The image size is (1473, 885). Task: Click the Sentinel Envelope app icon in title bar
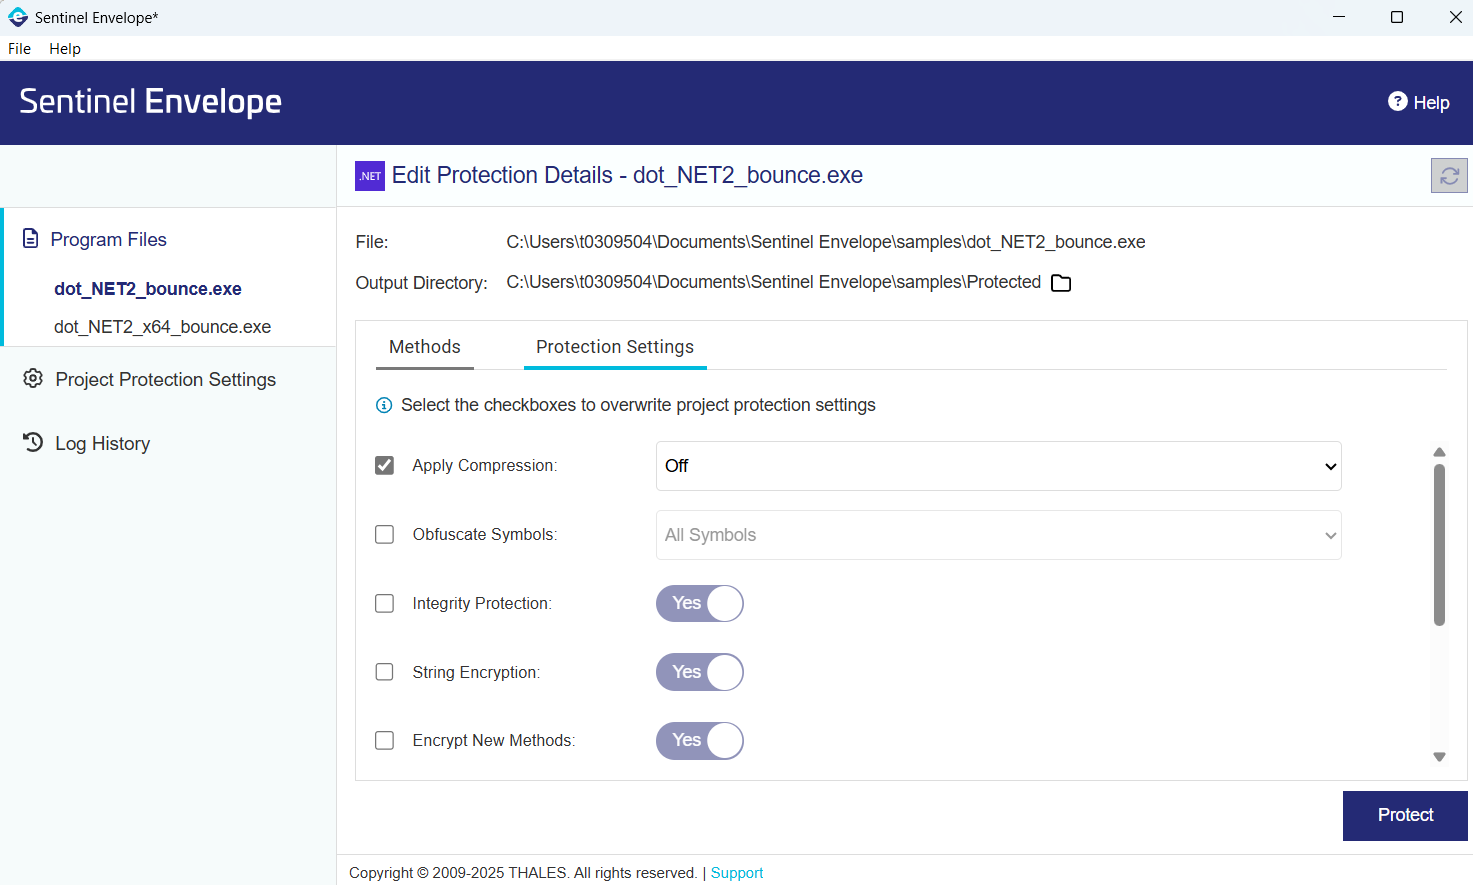coord(18,17)
